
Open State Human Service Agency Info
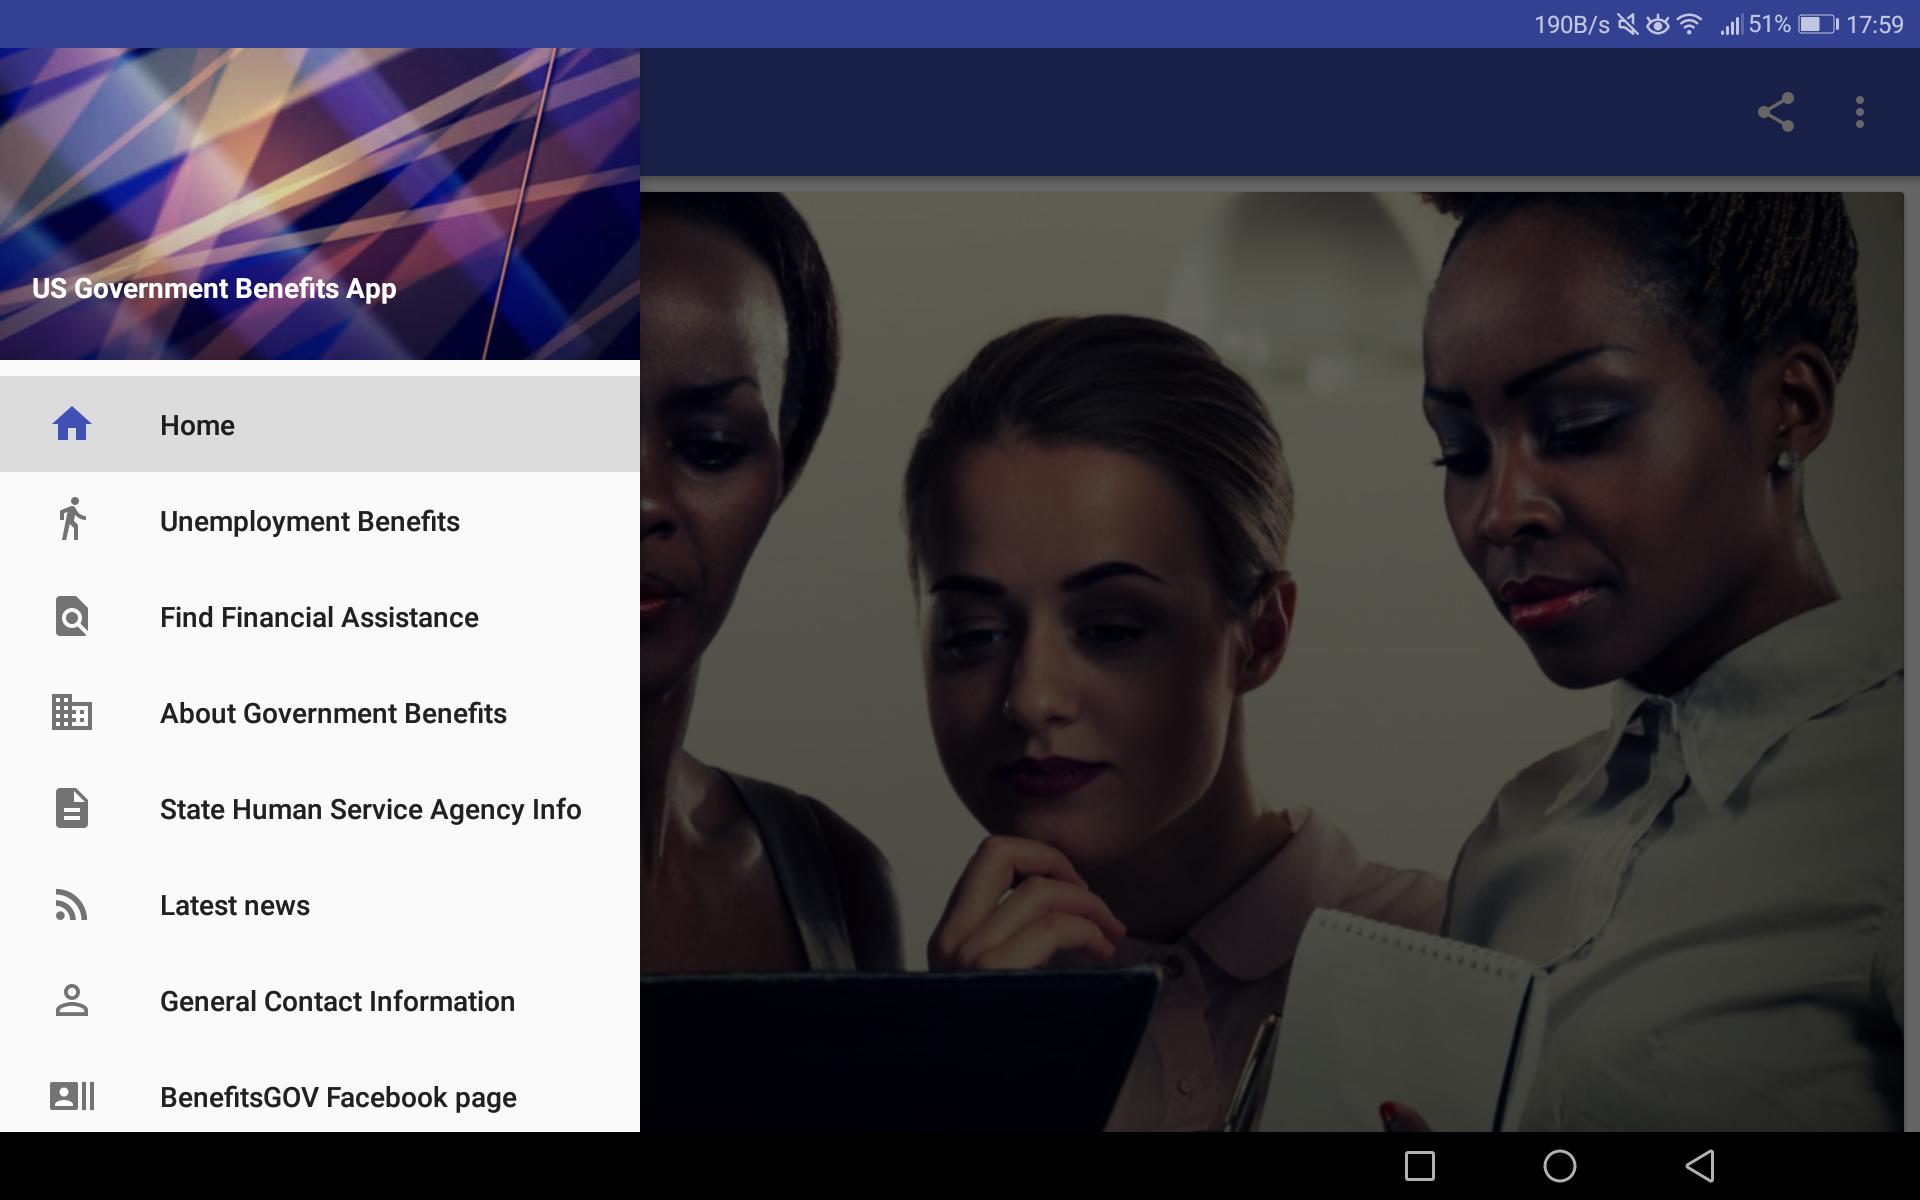coord(320,808)
